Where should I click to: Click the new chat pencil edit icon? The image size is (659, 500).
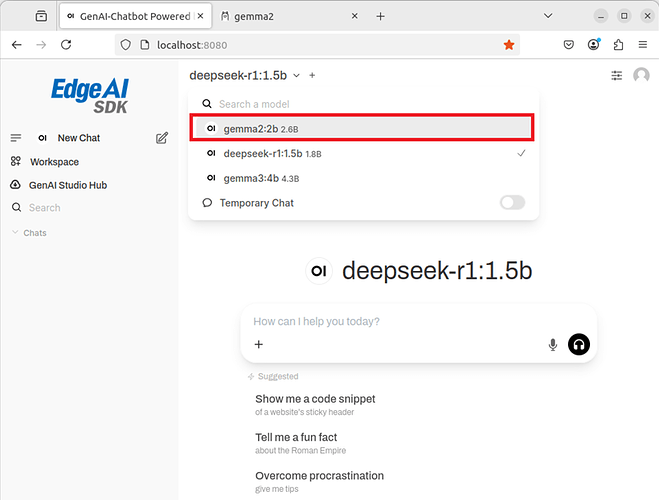tap(162, 138)
